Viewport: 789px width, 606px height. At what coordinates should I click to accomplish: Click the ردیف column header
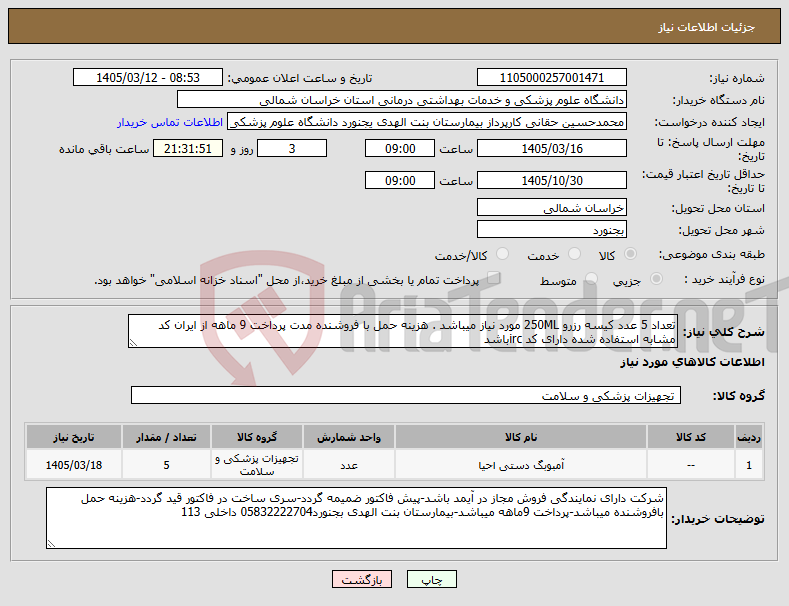click(749, 437)
